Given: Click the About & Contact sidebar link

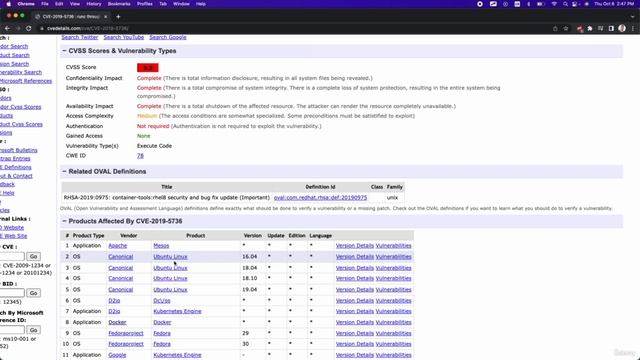Looking at the screenshot, I should [x=16, y=176].
